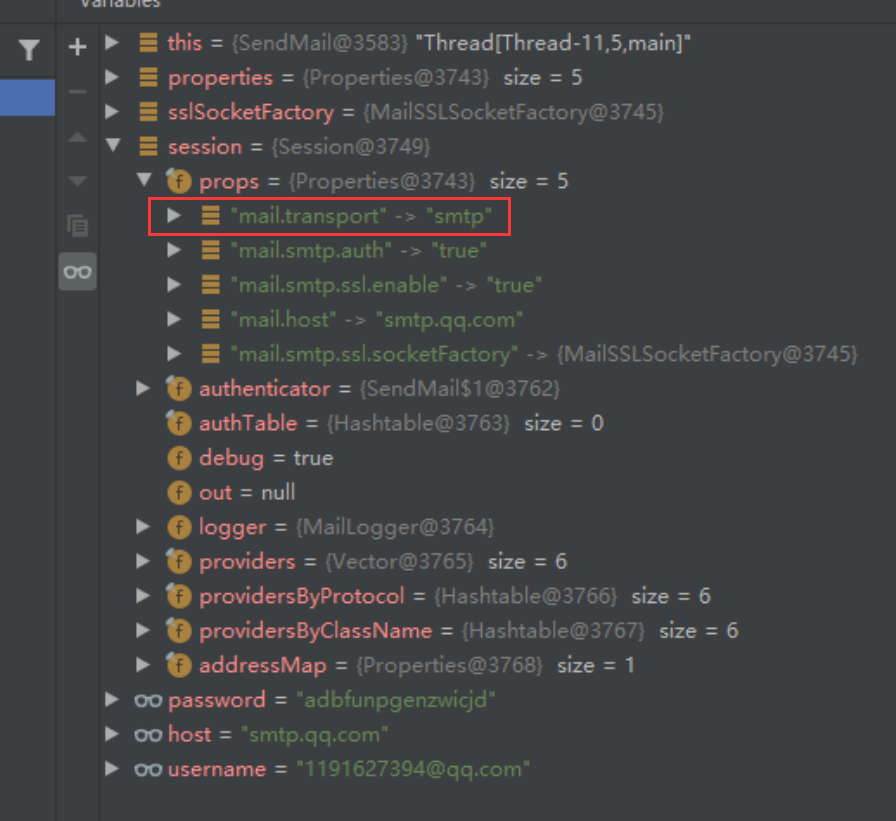Image resolution: width=896 pixels, height=821 pixels.
Task: Remove the selected watch using minus icon
Action: tap(77, 92)
